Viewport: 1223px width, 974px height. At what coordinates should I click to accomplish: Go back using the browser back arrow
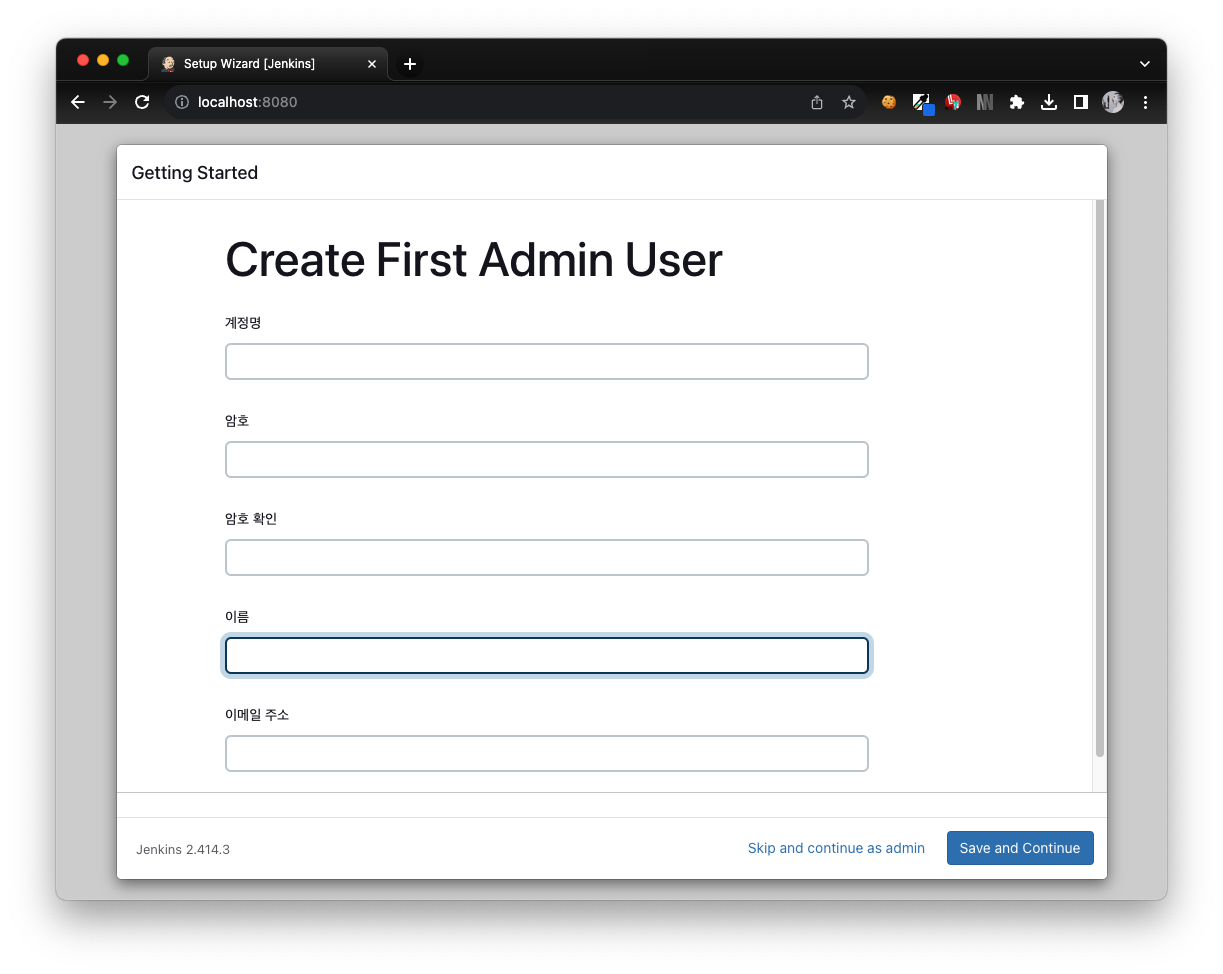click(78, 102)
